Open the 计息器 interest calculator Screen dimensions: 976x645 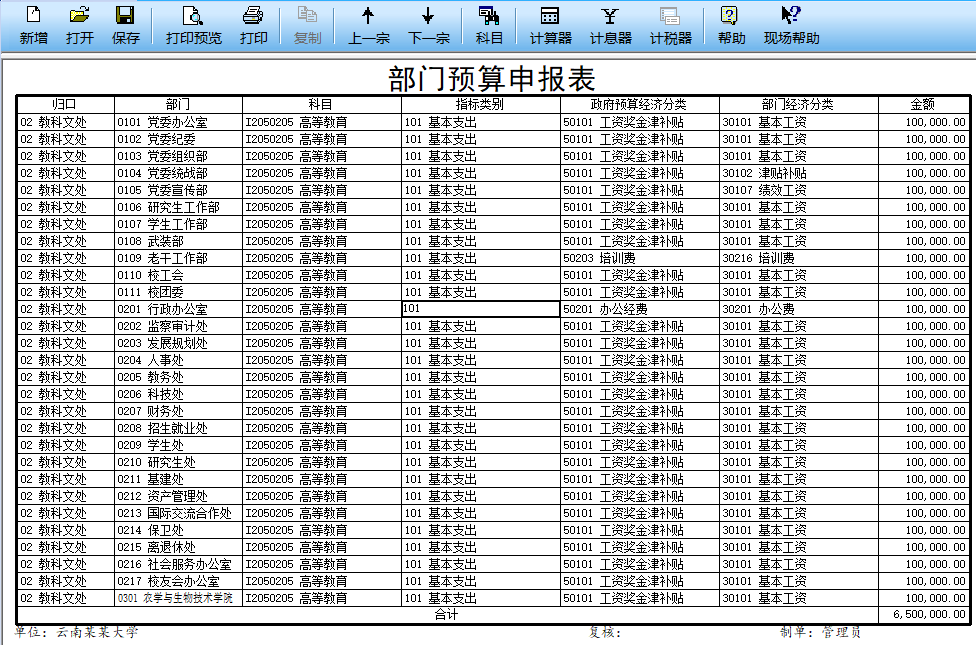610,26
